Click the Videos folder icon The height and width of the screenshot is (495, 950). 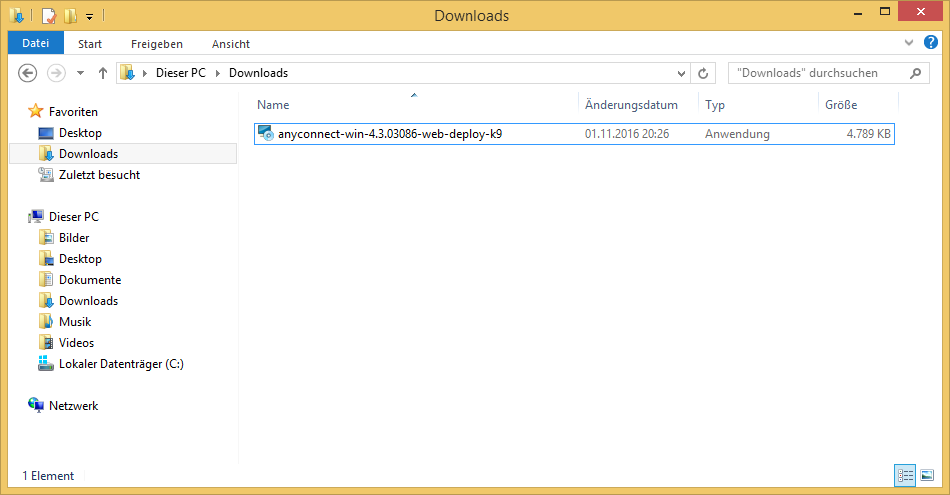(46, 342)
